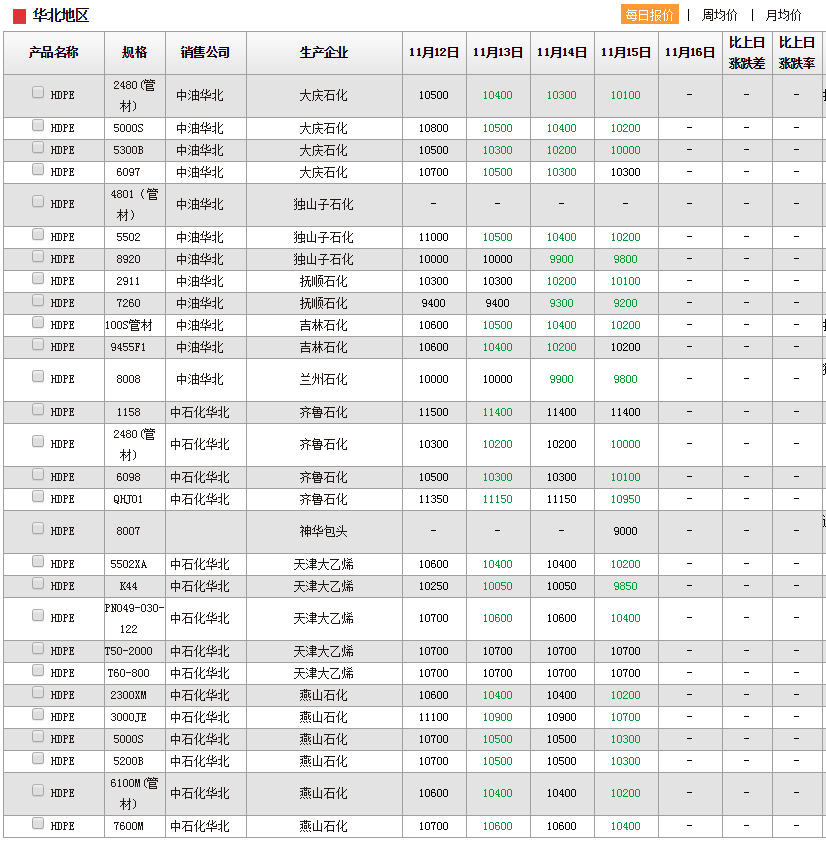
Task: Click the 11月15日 column header
Action: (625, 53)
